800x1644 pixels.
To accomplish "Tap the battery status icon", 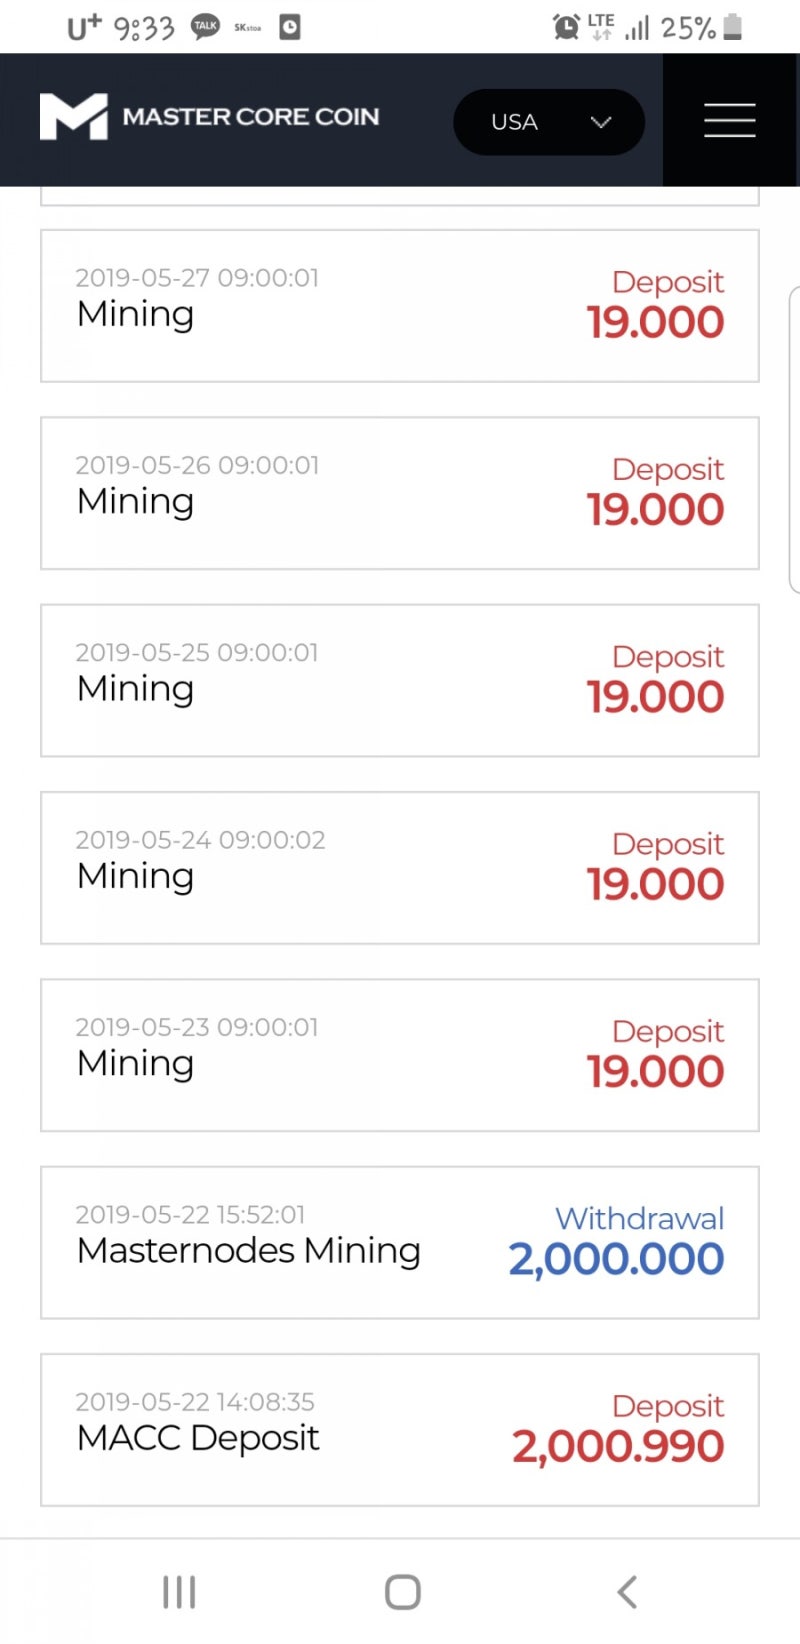I will point(733,27).
